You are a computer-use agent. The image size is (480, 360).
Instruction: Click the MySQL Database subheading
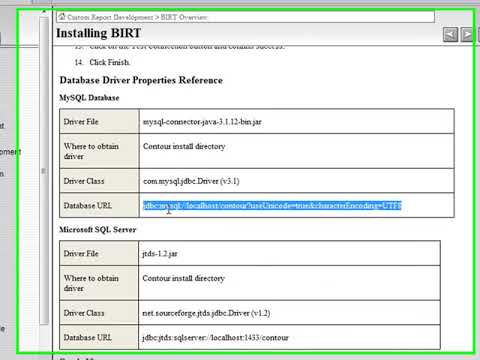89,98
